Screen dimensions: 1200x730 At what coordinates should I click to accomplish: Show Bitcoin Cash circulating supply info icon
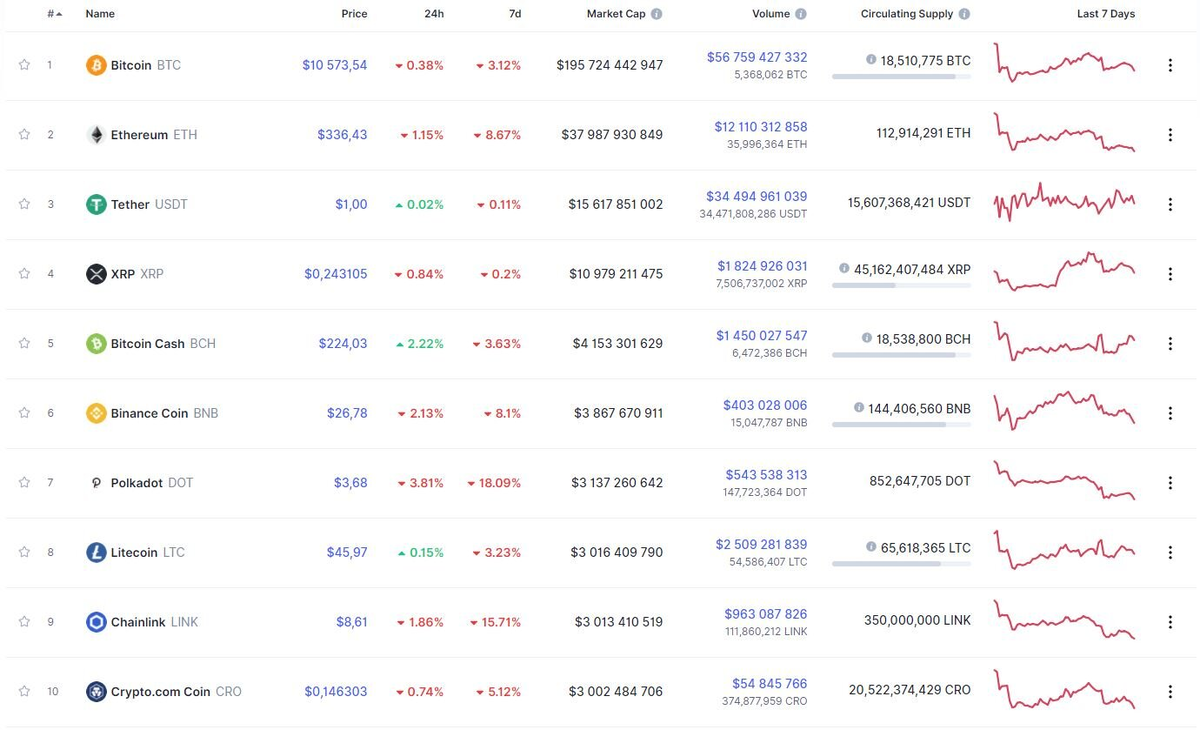(866, 339)
